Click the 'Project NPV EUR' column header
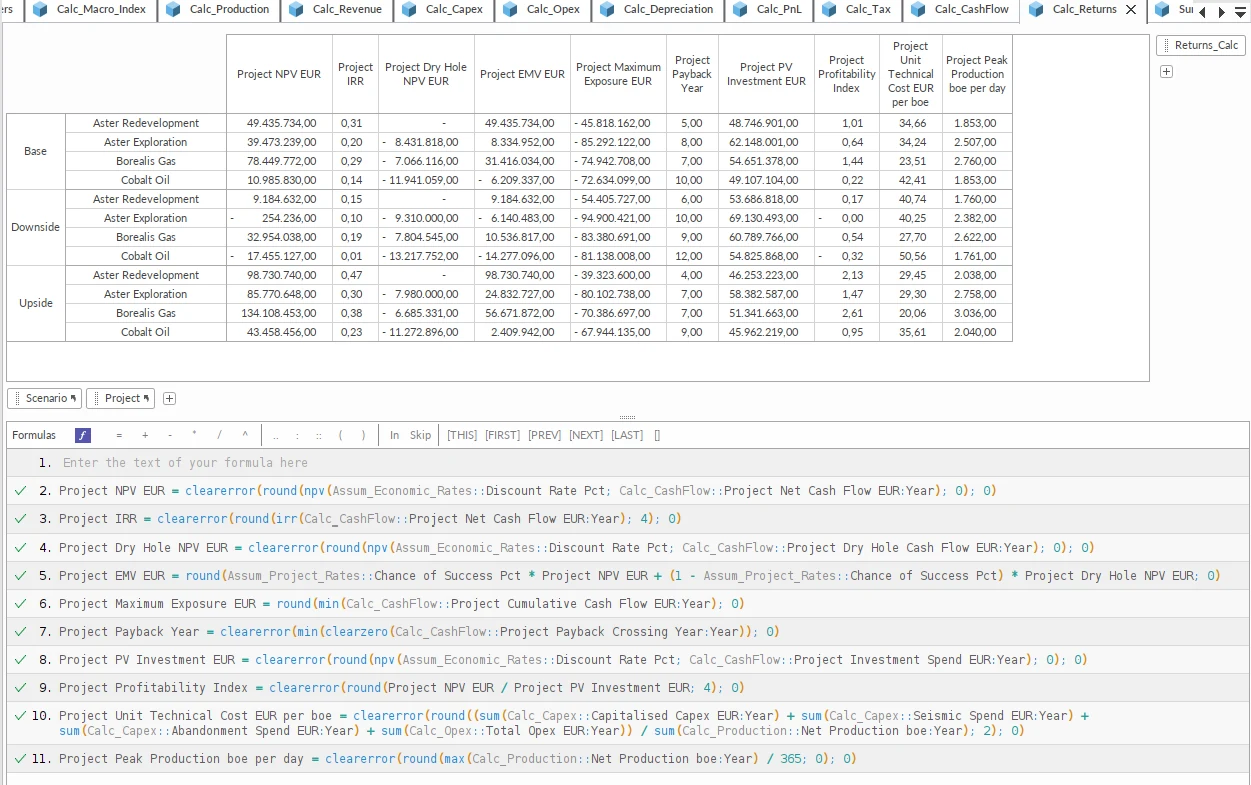This screenshot has height=785, width=1251. point(279,74)
